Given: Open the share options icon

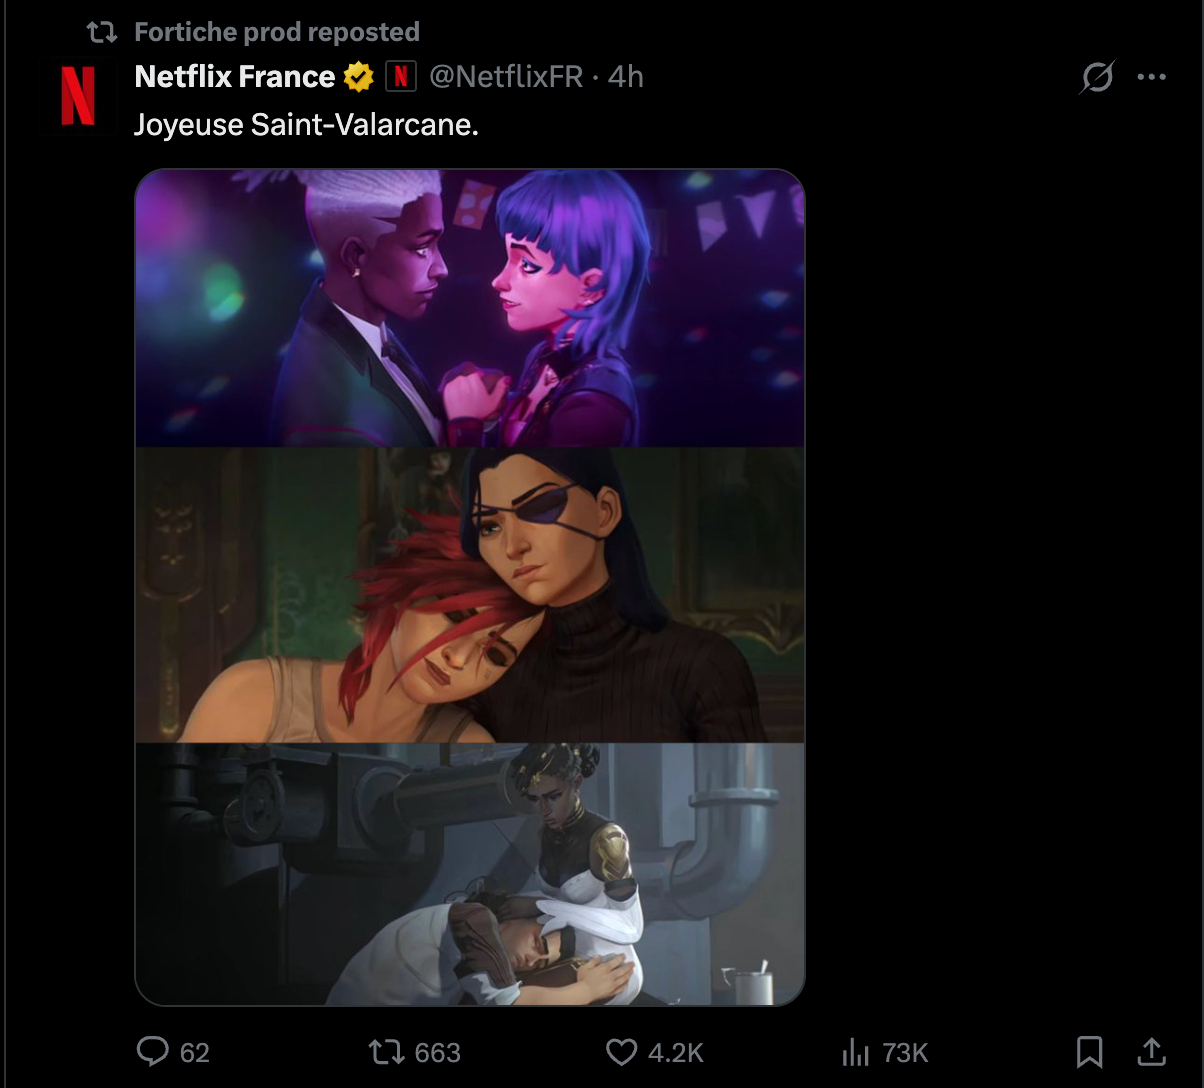Looking at the screenshot, I should [x=1151, y=1052].
